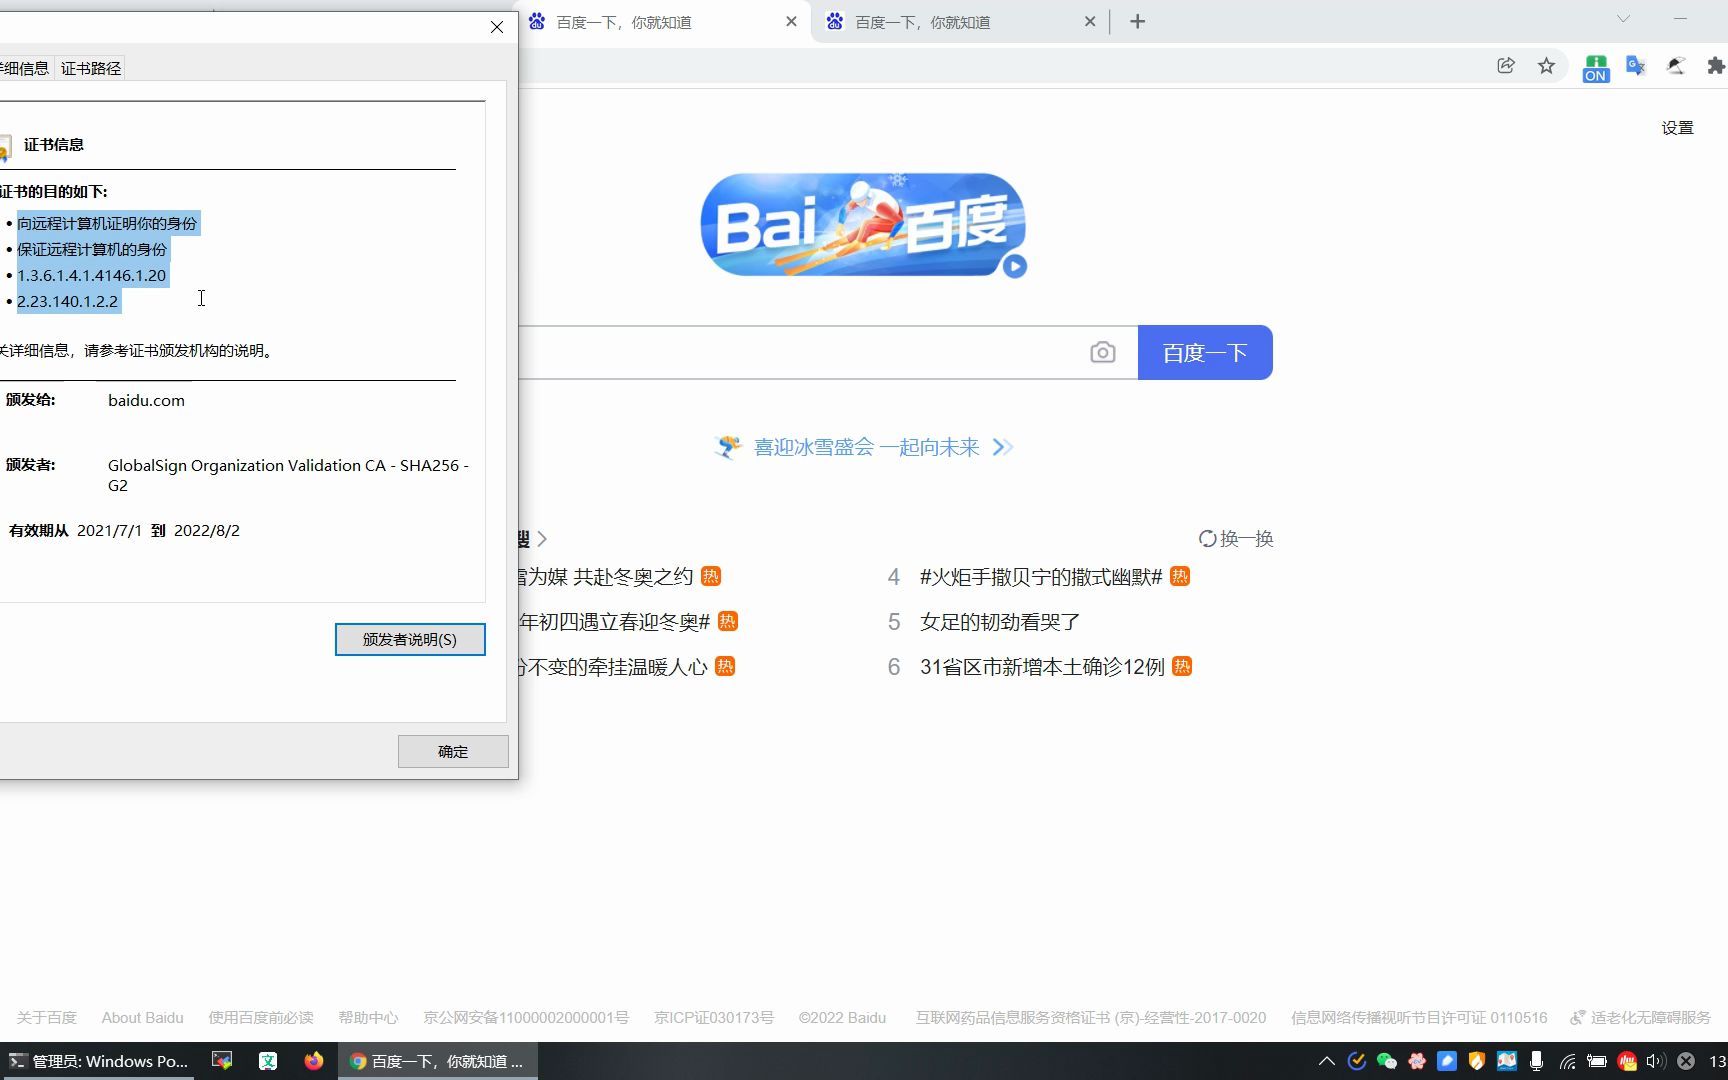Open the extensions puzzle-piece icon
Image resolution: width=1728 pixels, height=1080 pixels.
tap(1714, 65)
